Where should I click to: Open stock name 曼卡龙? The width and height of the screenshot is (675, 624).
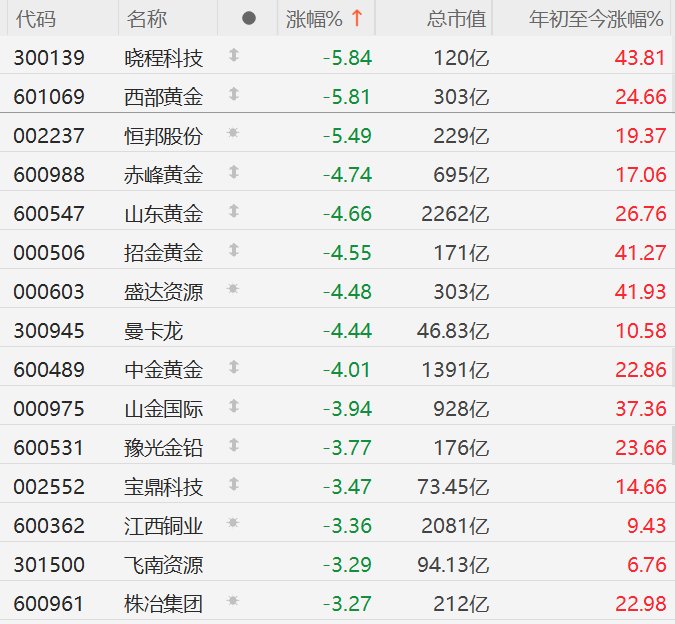[x=154, y=331]
